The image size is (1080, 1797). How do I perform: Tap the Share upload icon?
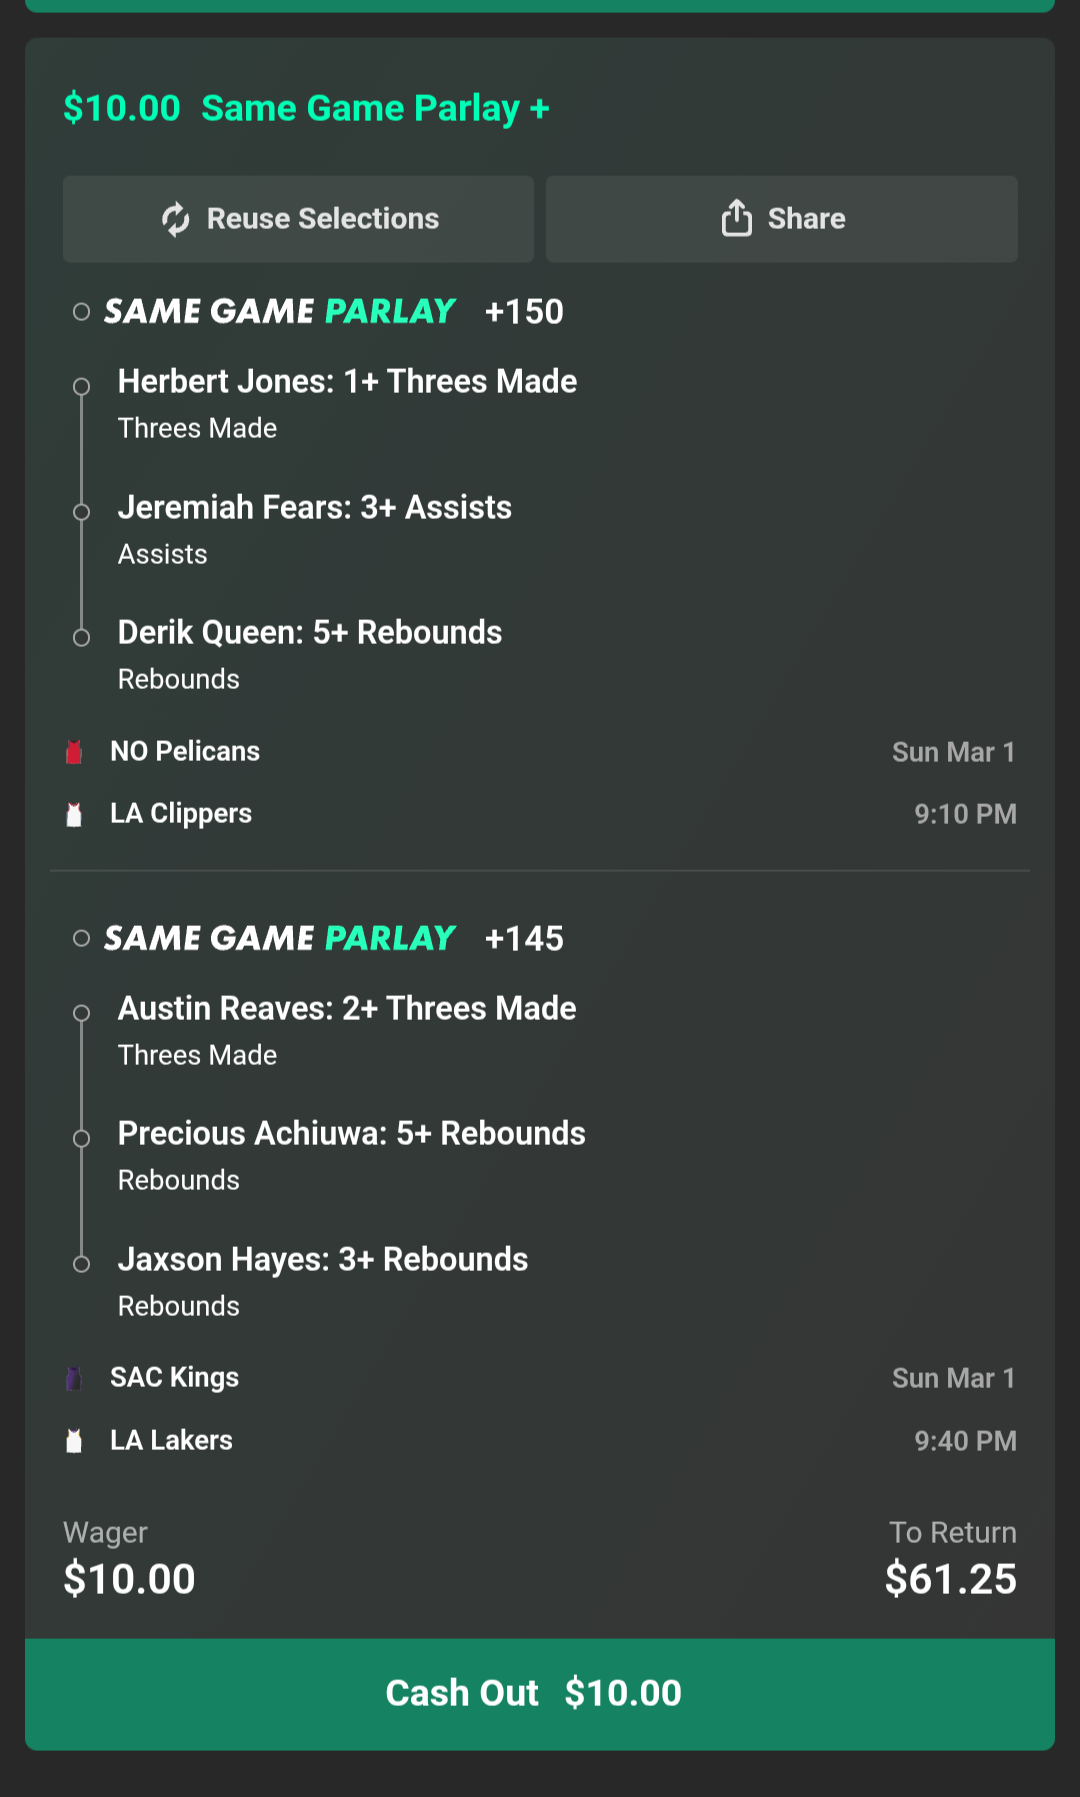coord(736,218)
